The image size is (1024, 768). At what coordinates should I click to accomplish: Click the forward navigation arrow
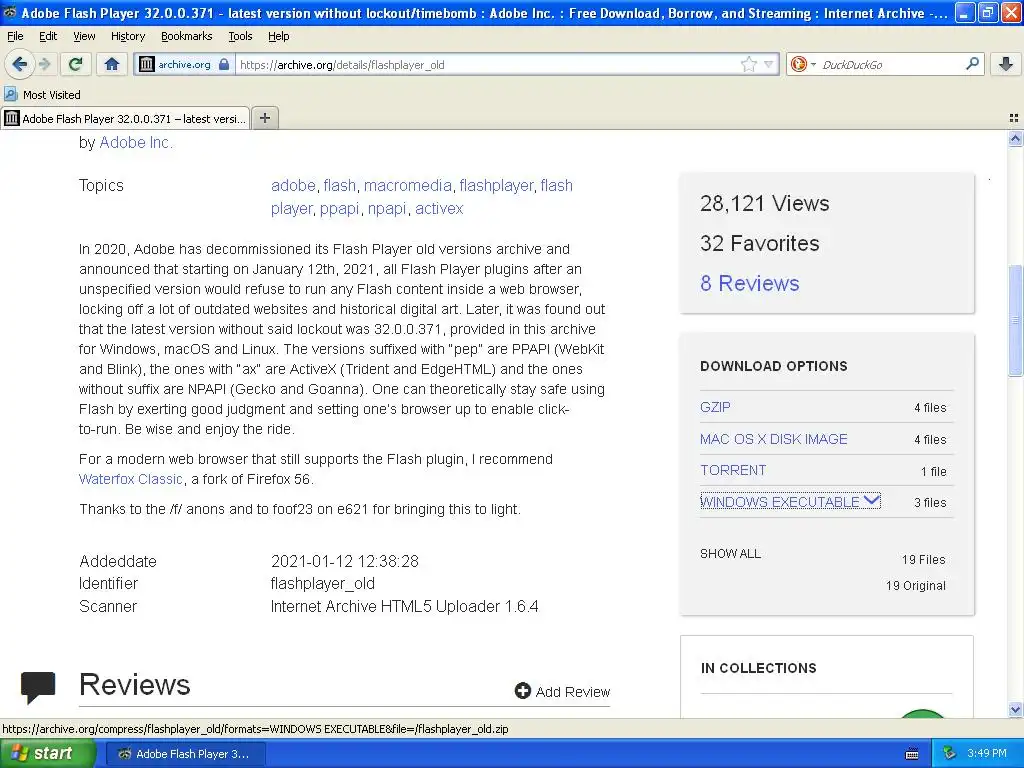coord(44,64)
